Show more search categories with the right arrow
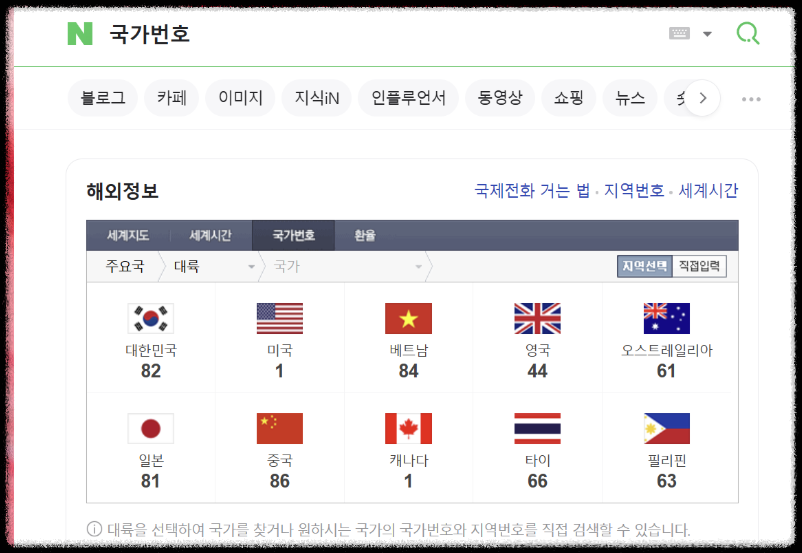 coord(703,98)
